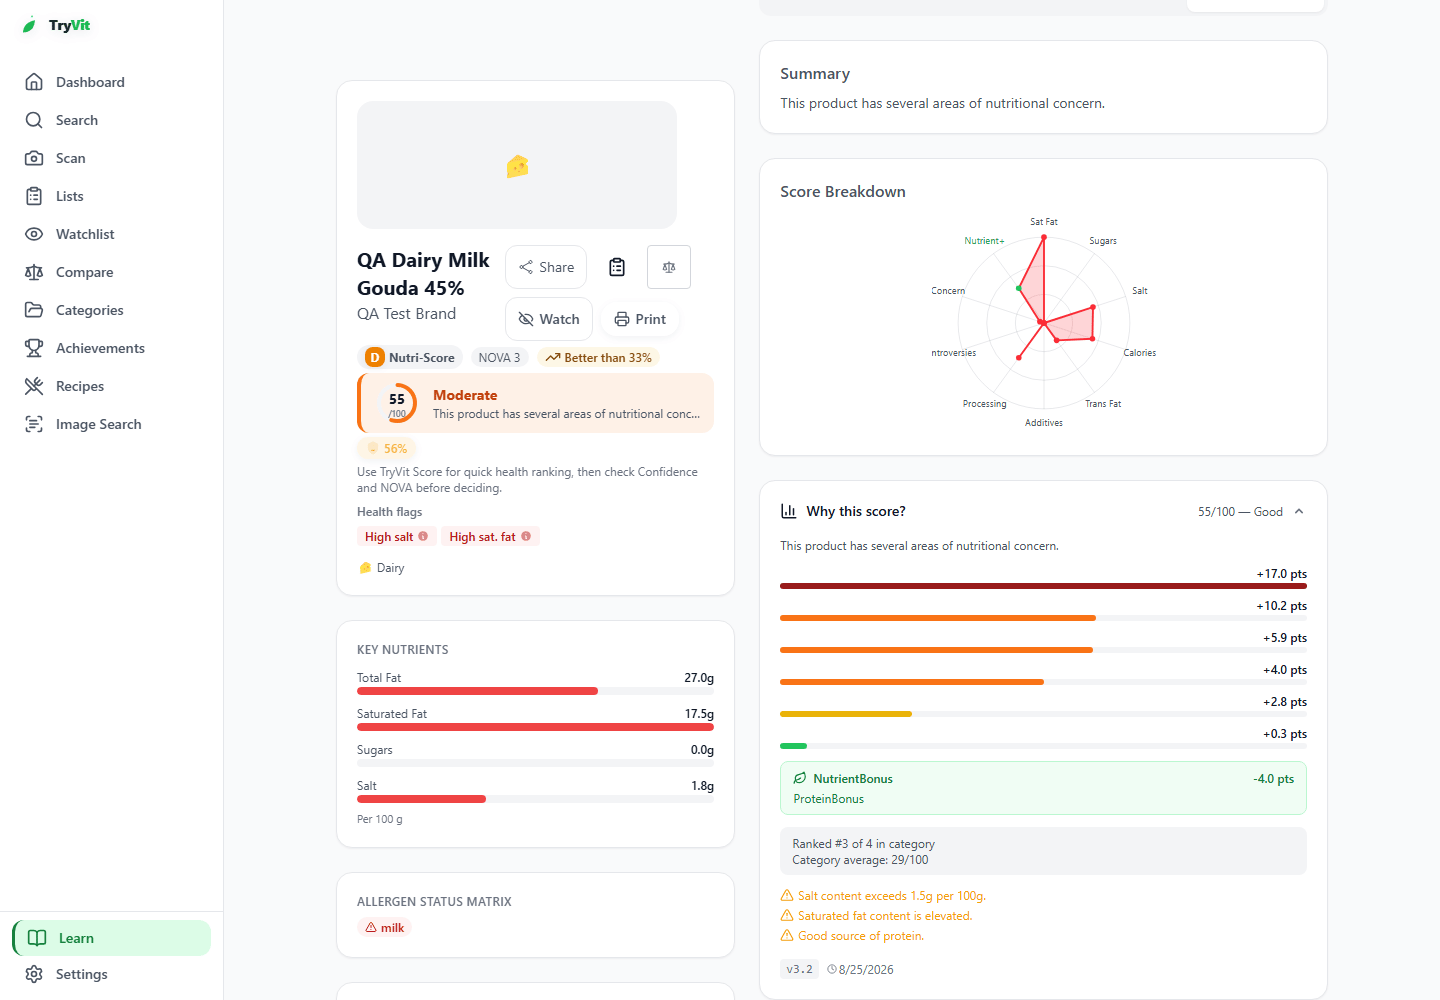Viewport: 1440px width, 1000px height.
Task: Click the 8/25/2026 date stamp
Action: (860, 969)
